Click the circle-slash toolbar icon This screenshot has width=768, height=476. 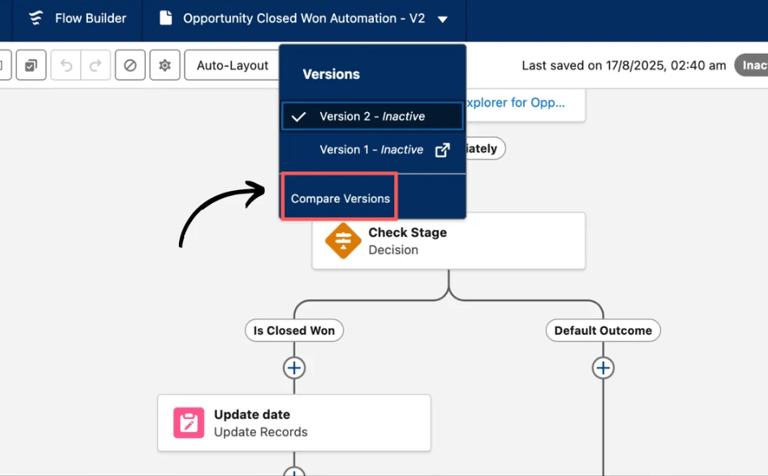click(x=130, y=66)
